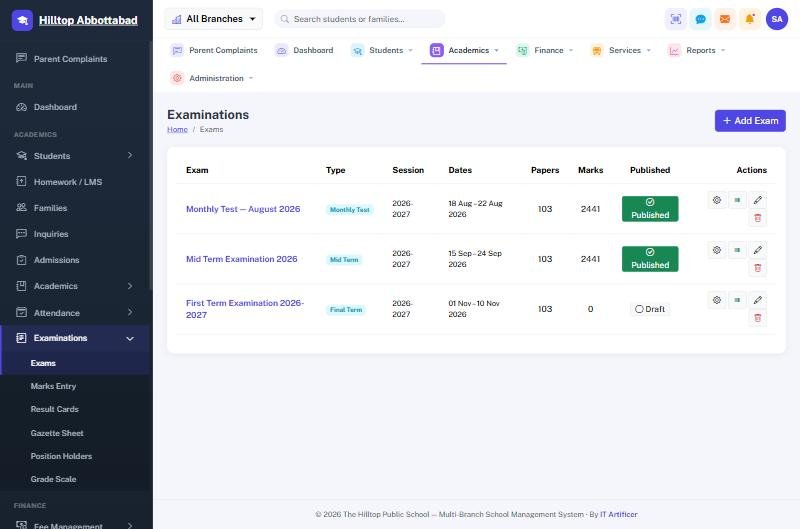800x529 pixels.
Task: Delete the Mid Term Examination 2026 entry
Action: click(758, 268)
